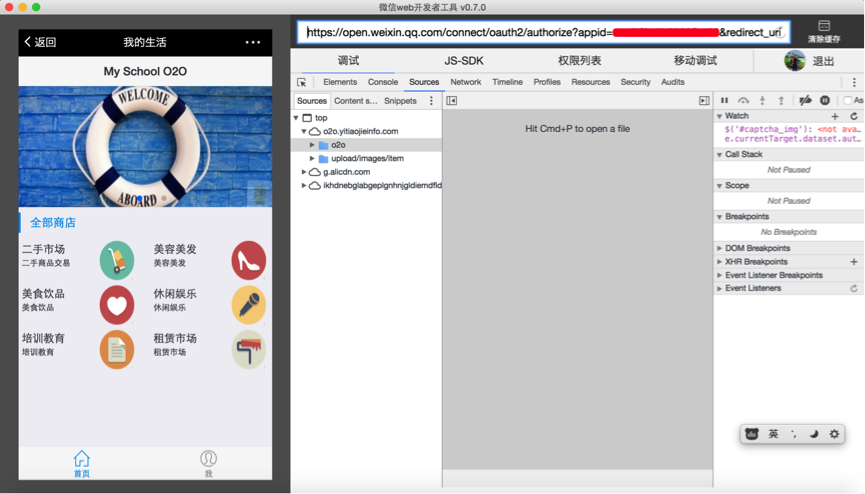This screenshot has height=494, width=865.
Task: Open the Security tab
Action: (636, 82)
